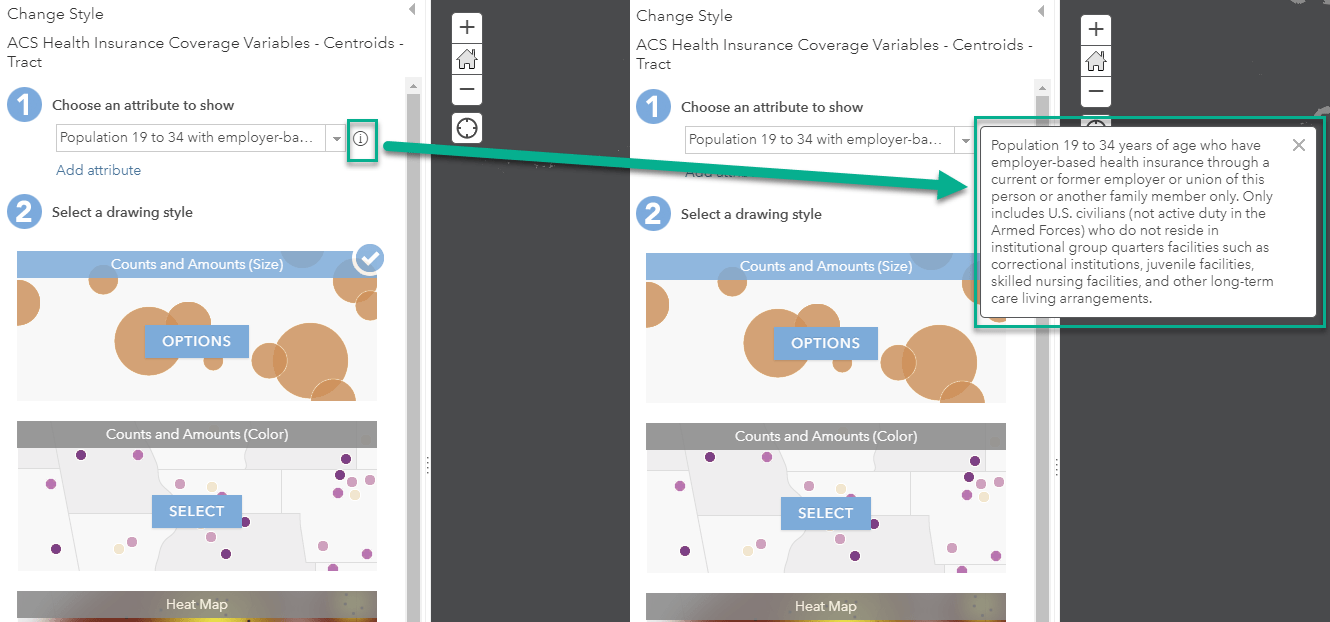Choose the Heat Map drawing style
1330x622 pixels.
(x=197, y=604)
